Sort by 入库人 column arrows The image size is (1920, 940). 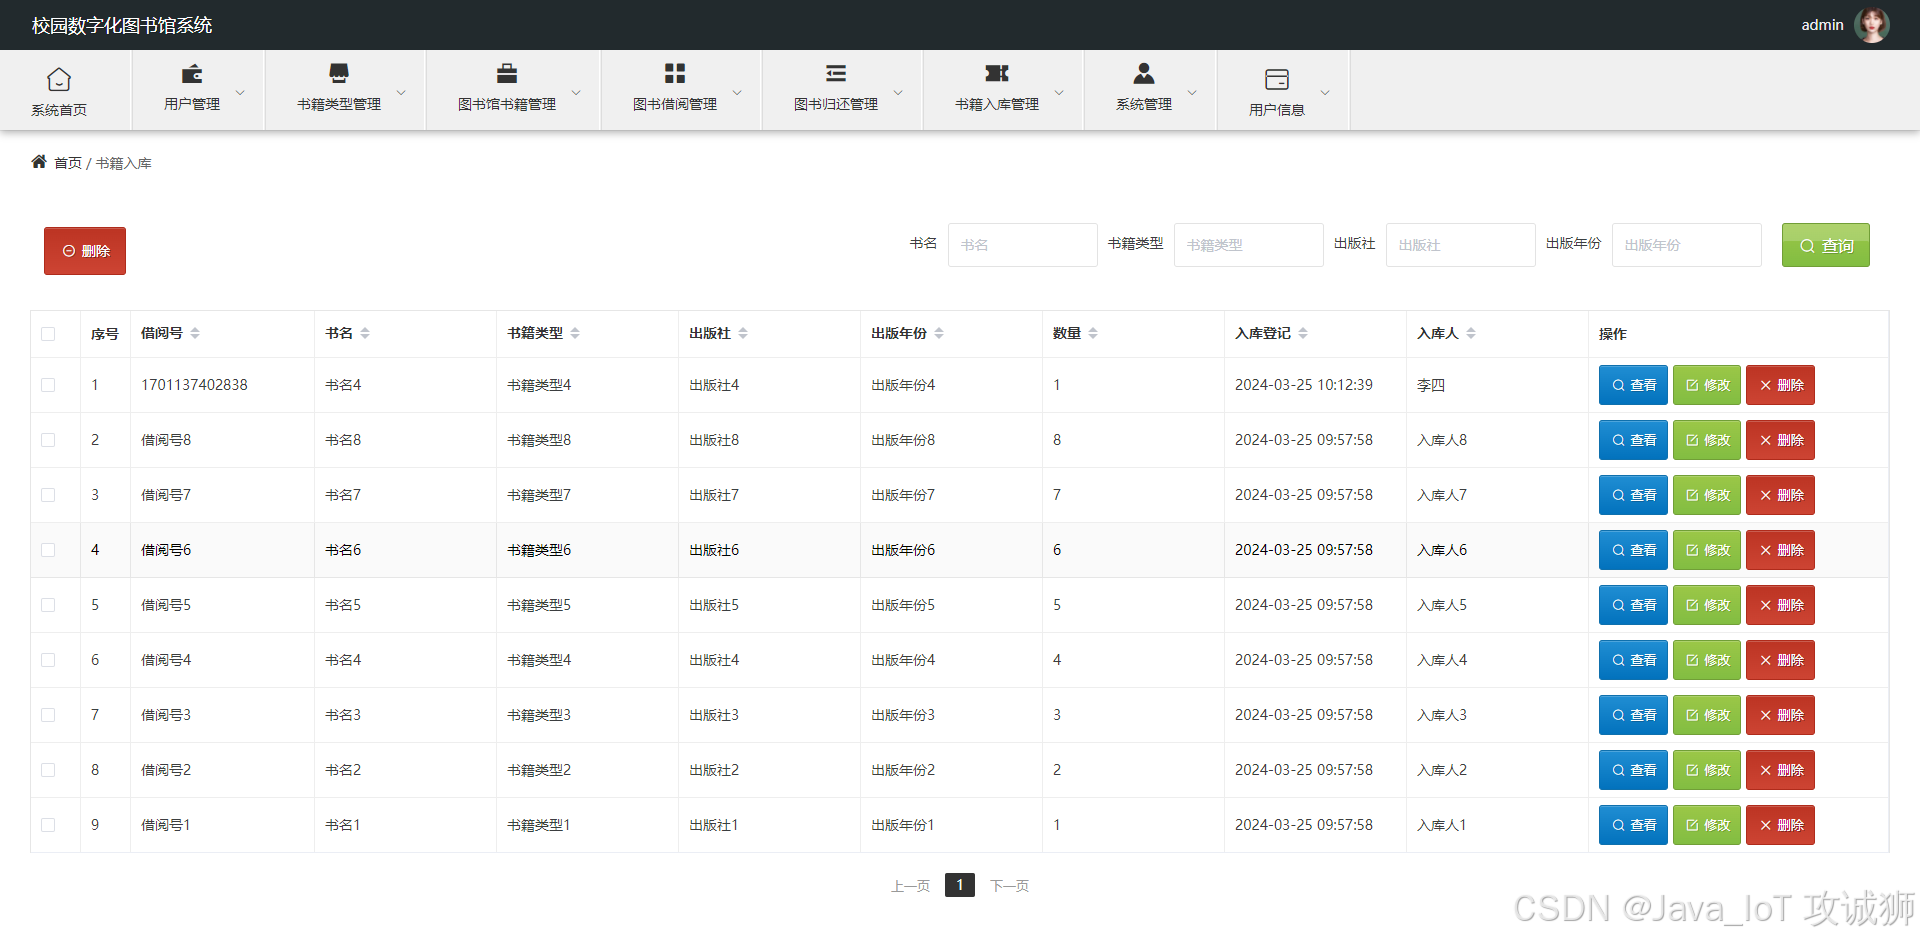tap(1471, 333)
